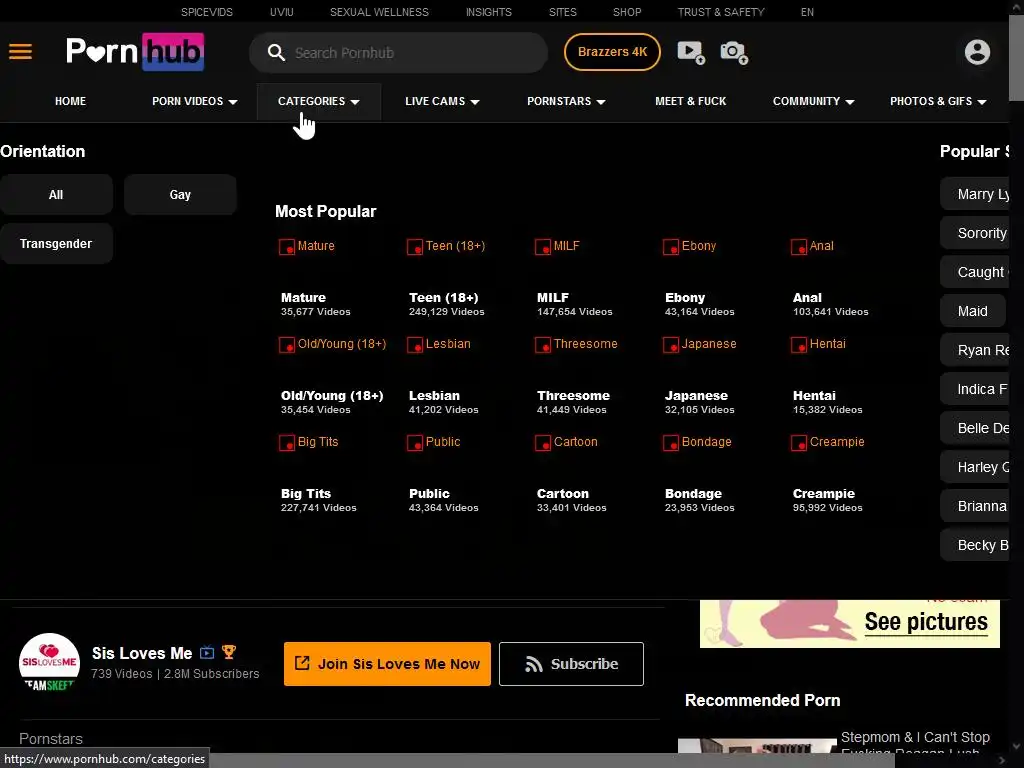Click the broken image icon for Hentai

coord(799,345)
